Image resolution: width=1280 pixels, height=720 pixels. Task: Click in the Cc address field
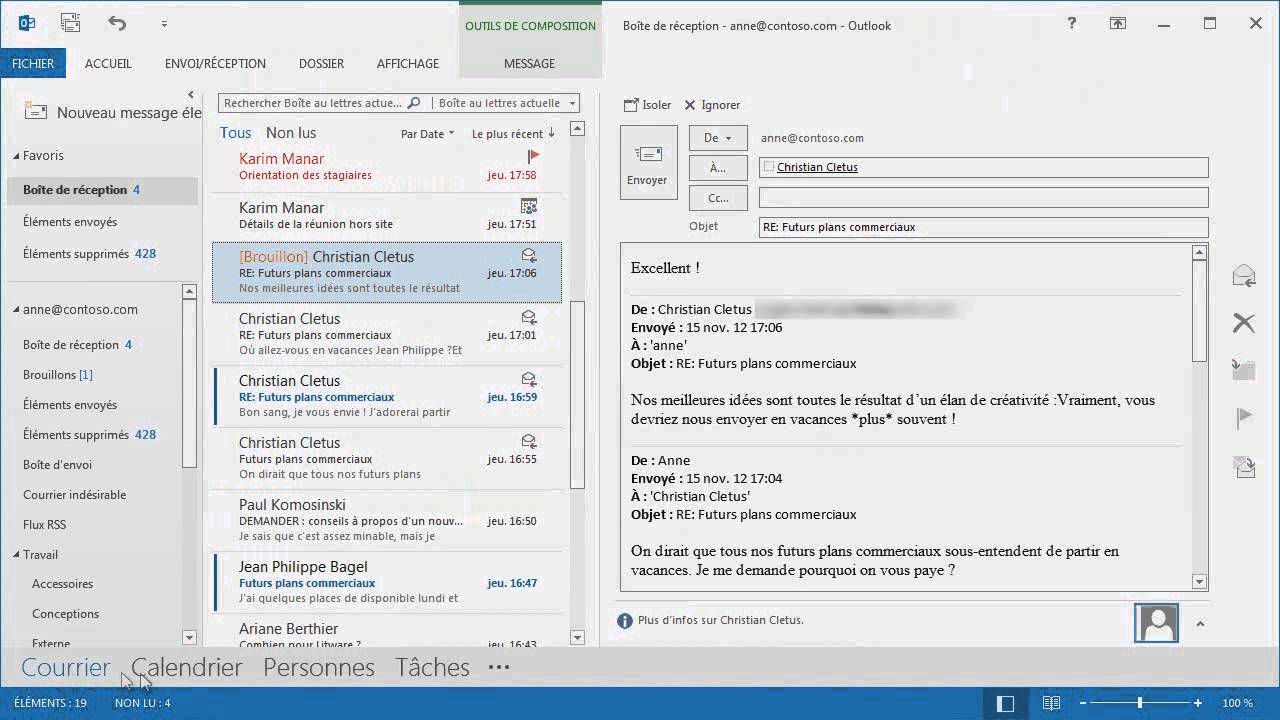click(x=983, y=198)
